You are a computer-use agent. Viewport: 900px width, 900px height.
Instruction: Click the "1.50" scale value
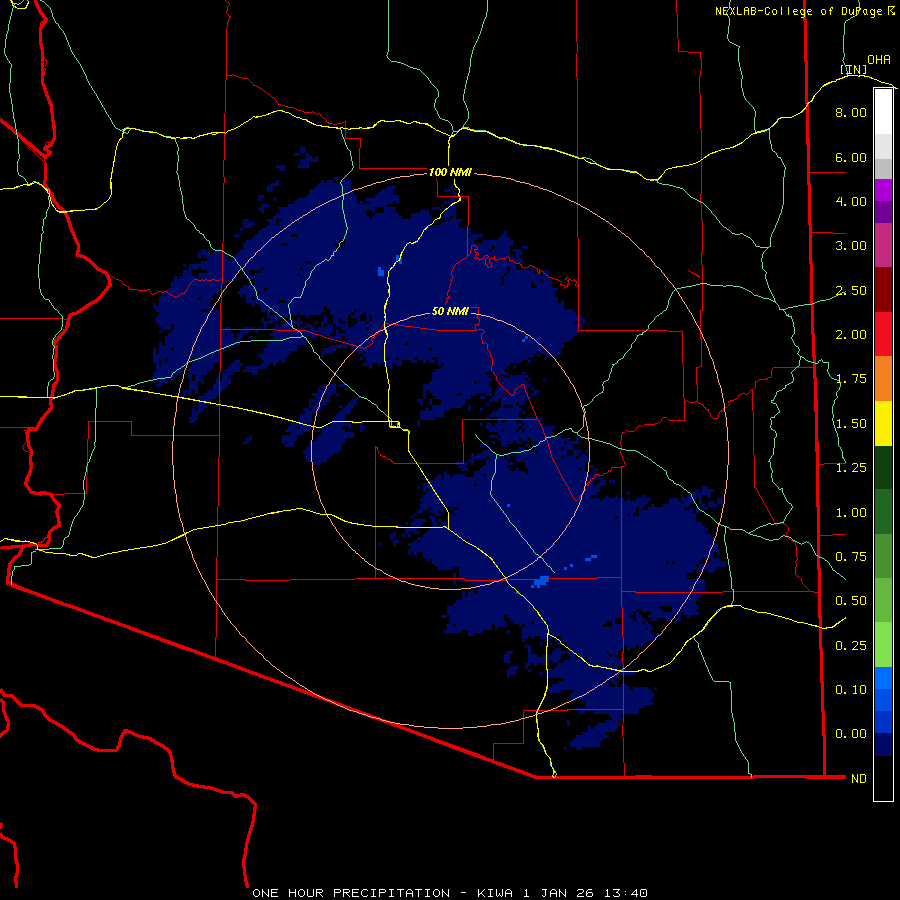(851, 424)
